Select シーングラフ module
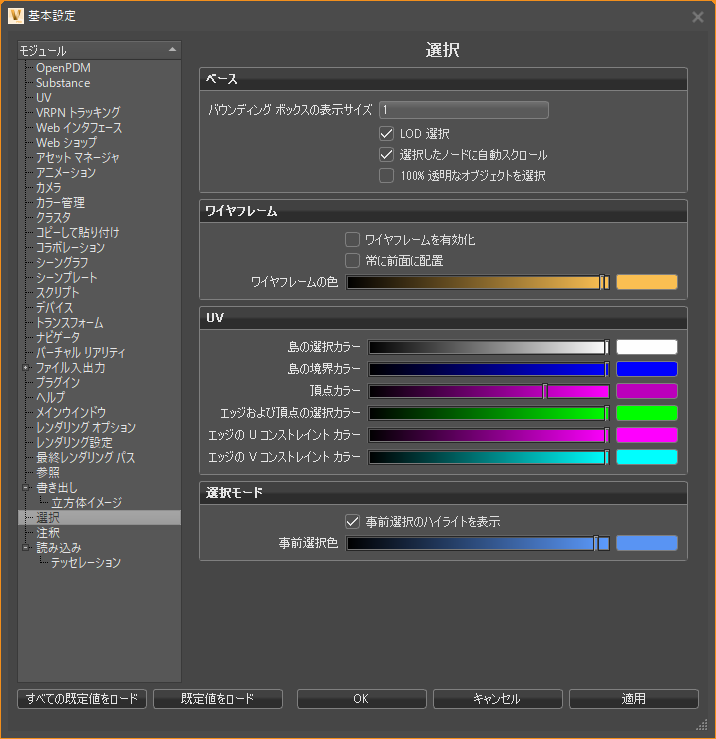This screenshot has width=716, height=739. pyautogui.click(x=62, y=263)
